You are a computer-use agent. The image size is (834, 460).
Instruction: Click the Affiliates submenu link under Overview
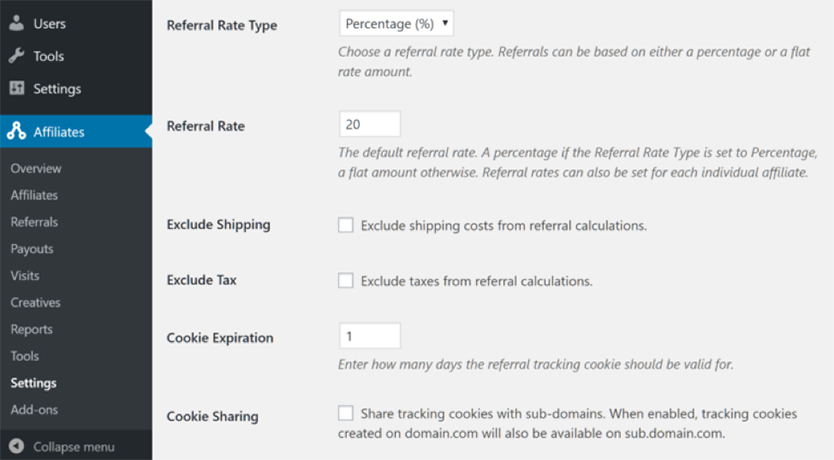pyautogui.click(x=34, y=196)
